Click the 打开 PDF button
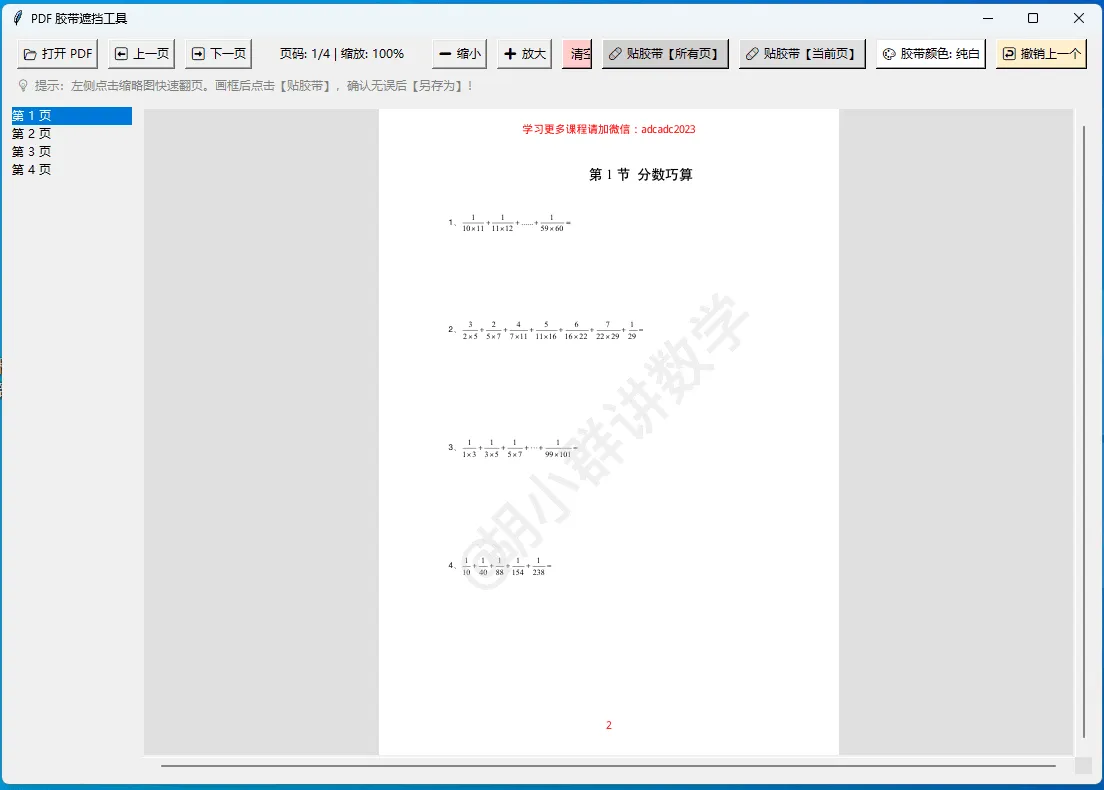This screenshot has width=1104, height=790. point(57,54)
